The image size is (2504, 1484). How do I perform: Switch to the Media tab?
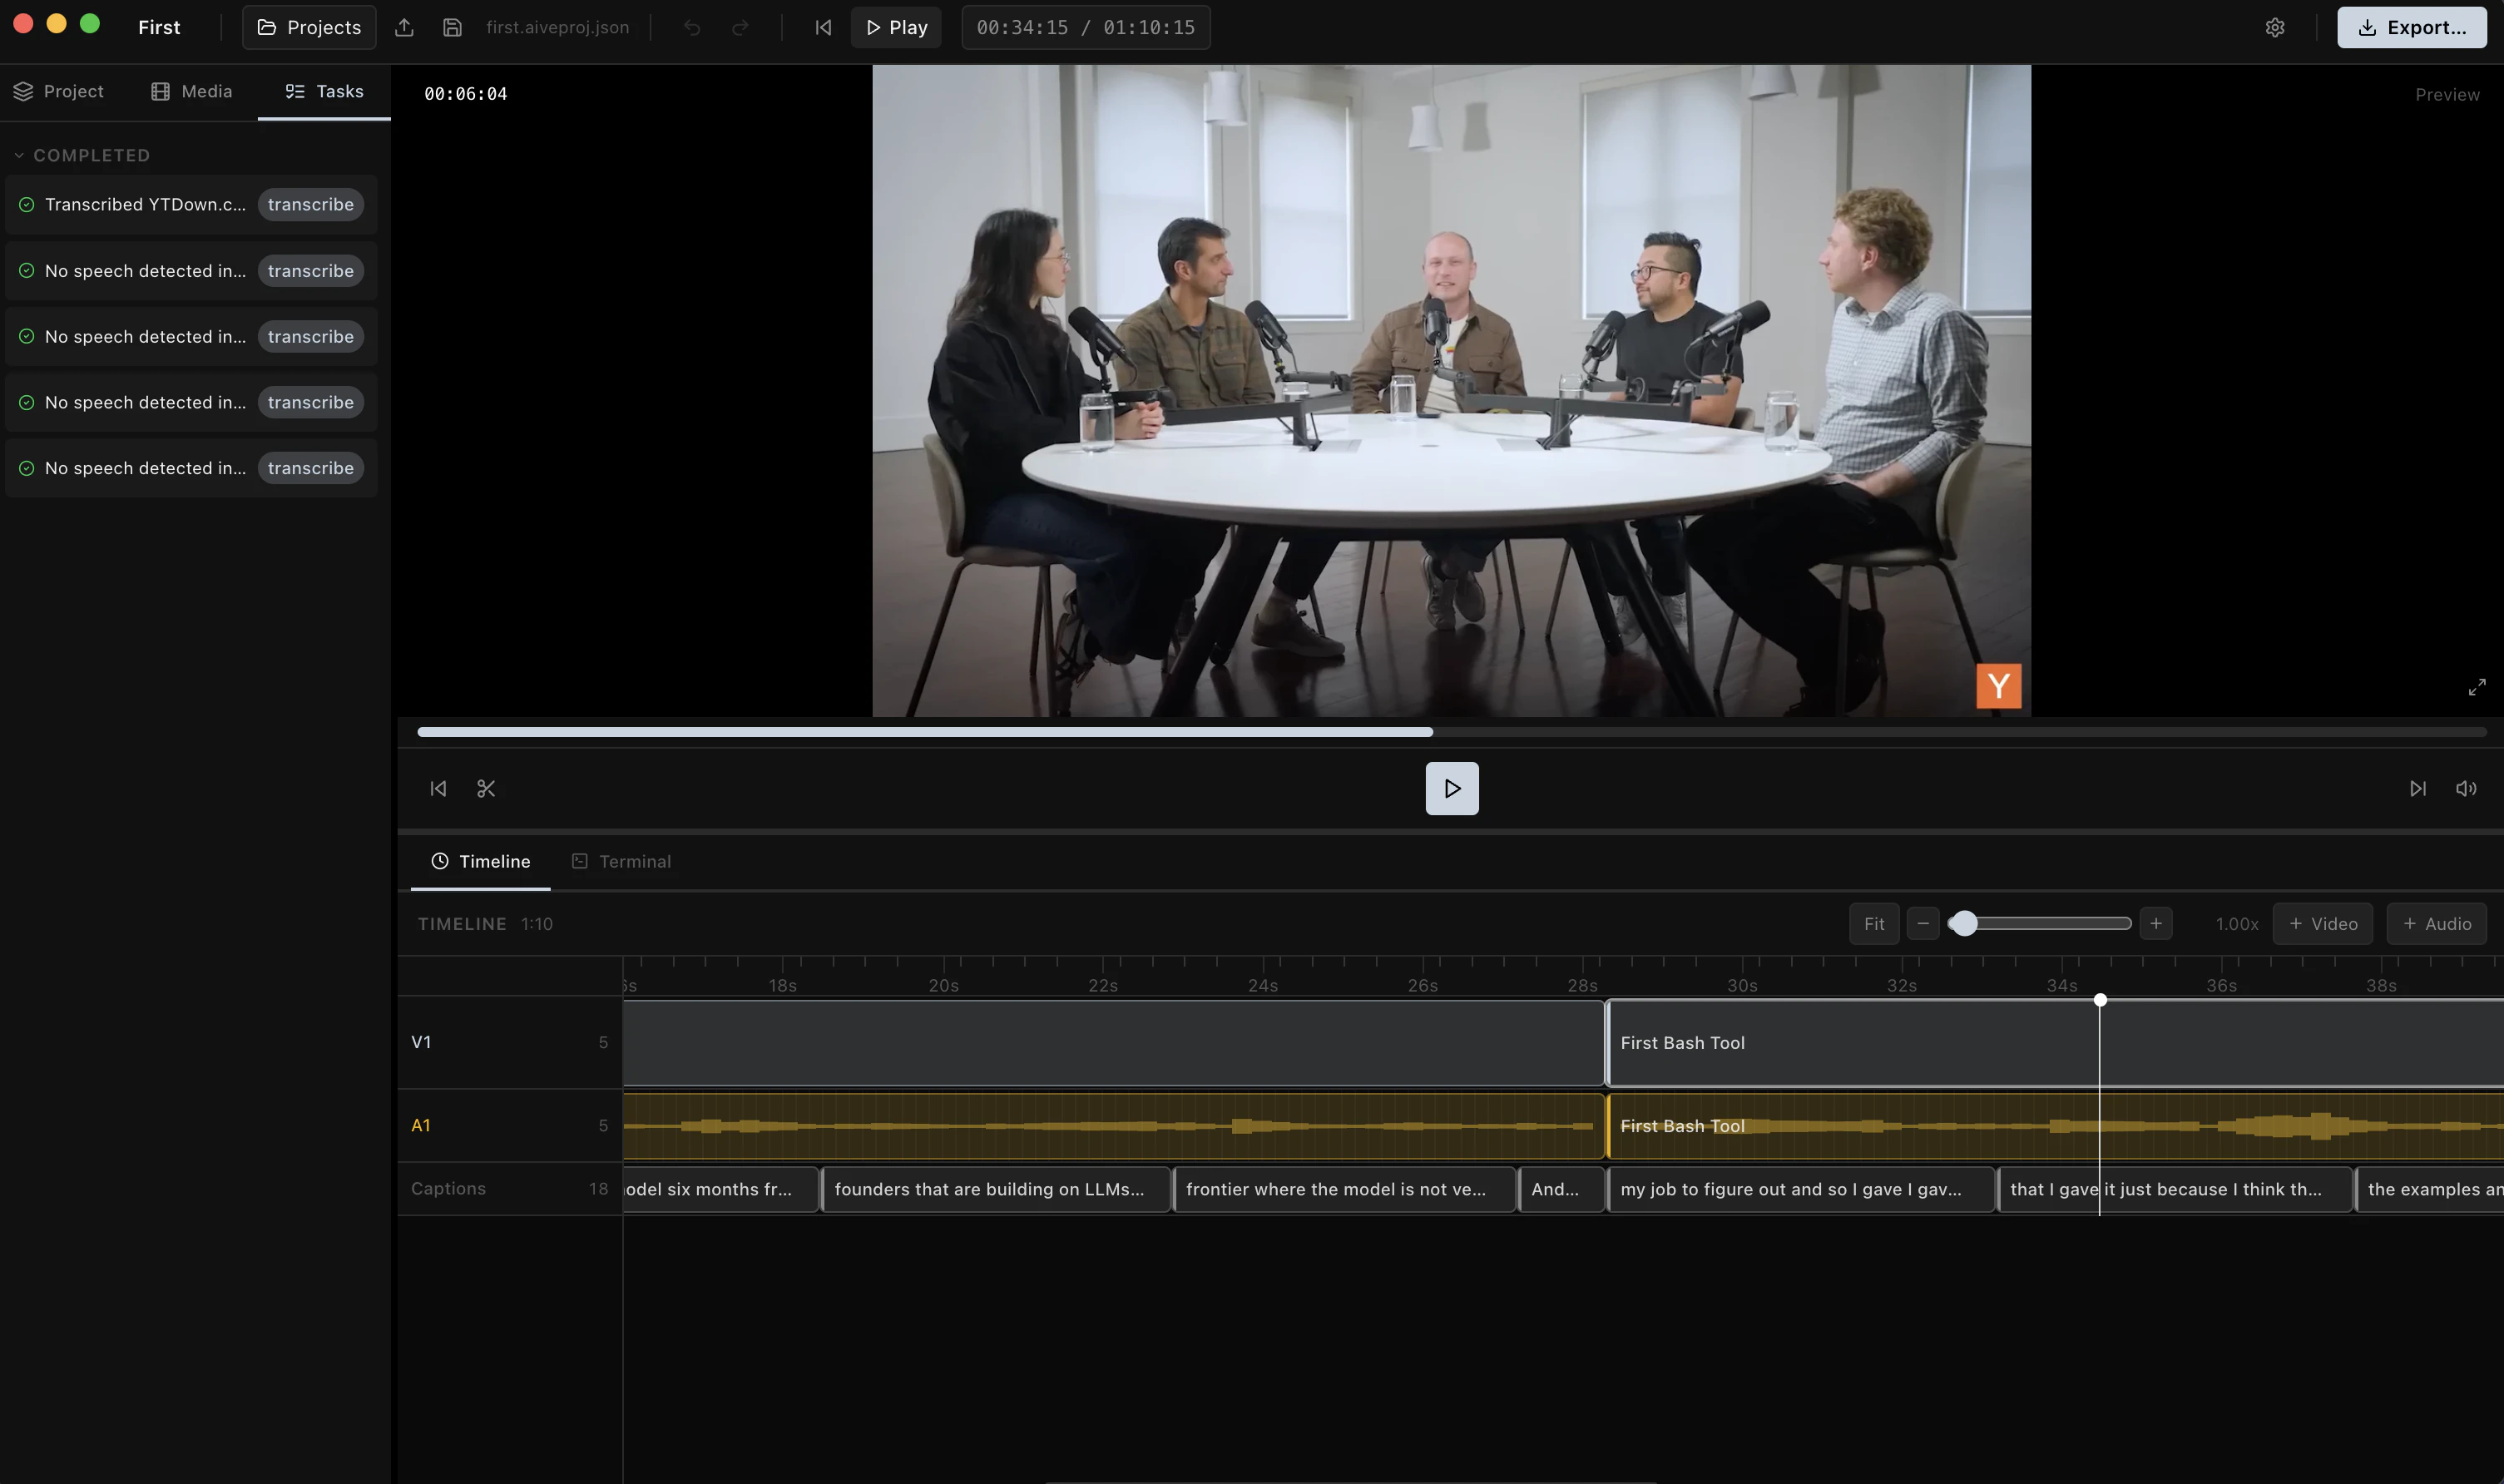click(192, 92)
